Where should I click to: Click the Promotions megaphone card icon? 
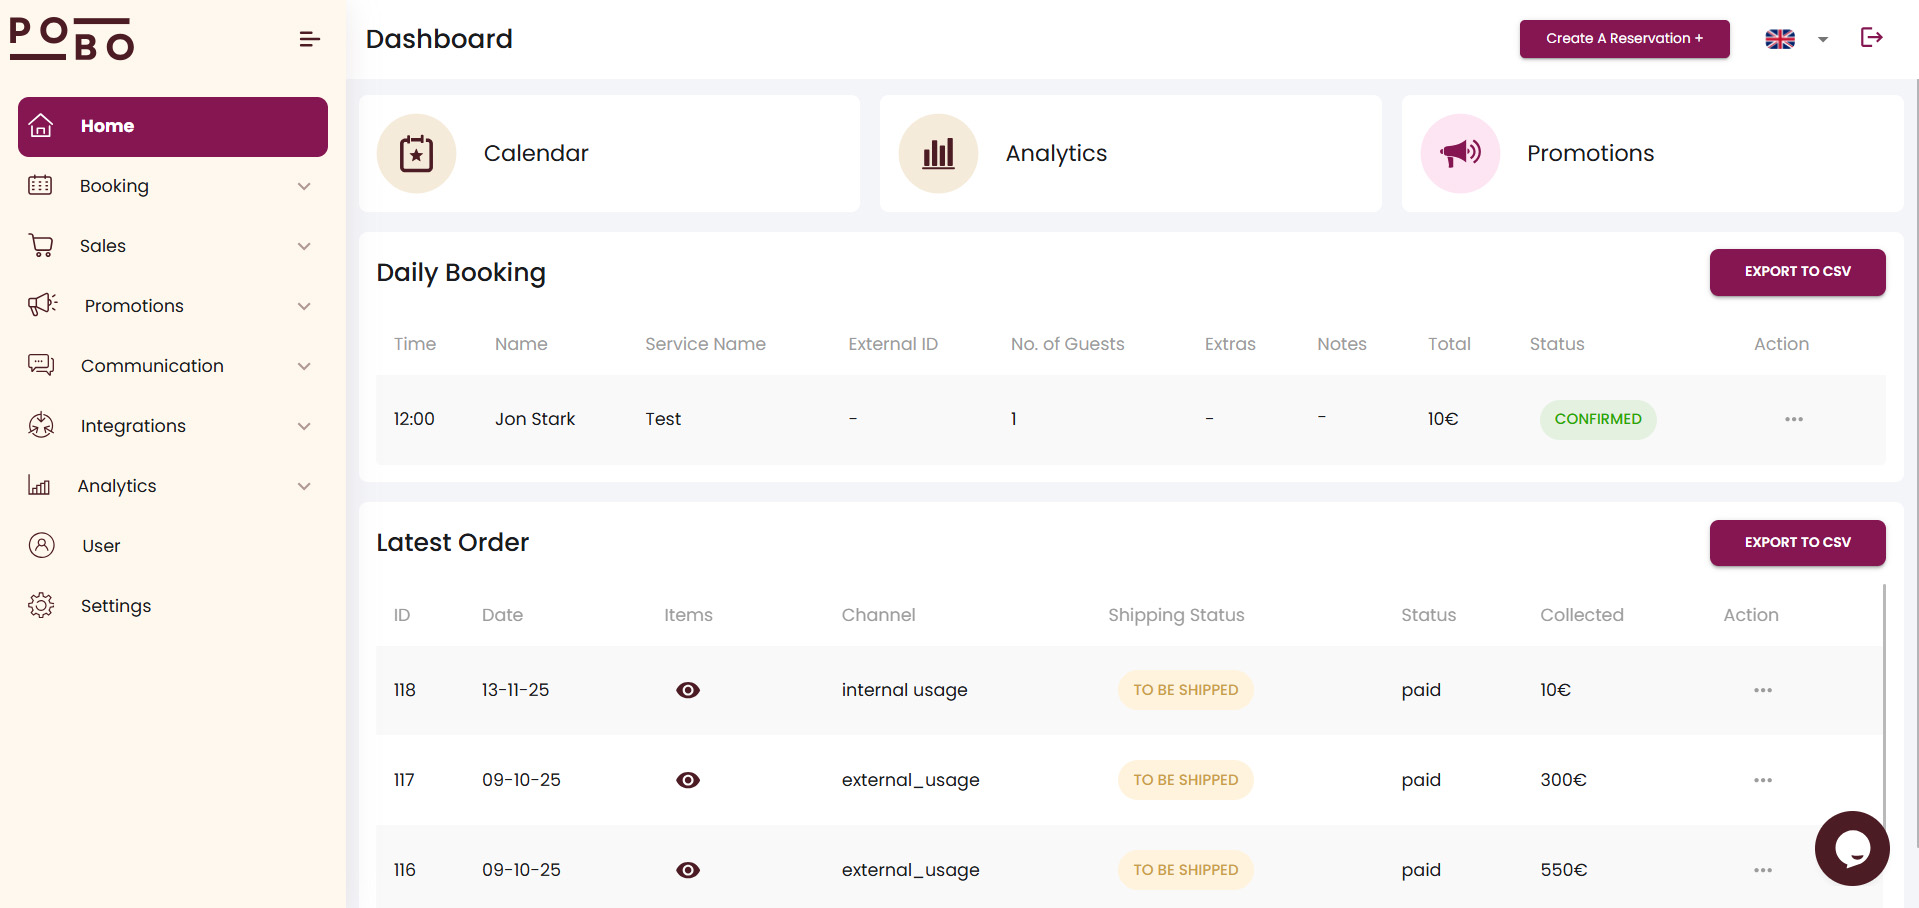pos(1460,154)
